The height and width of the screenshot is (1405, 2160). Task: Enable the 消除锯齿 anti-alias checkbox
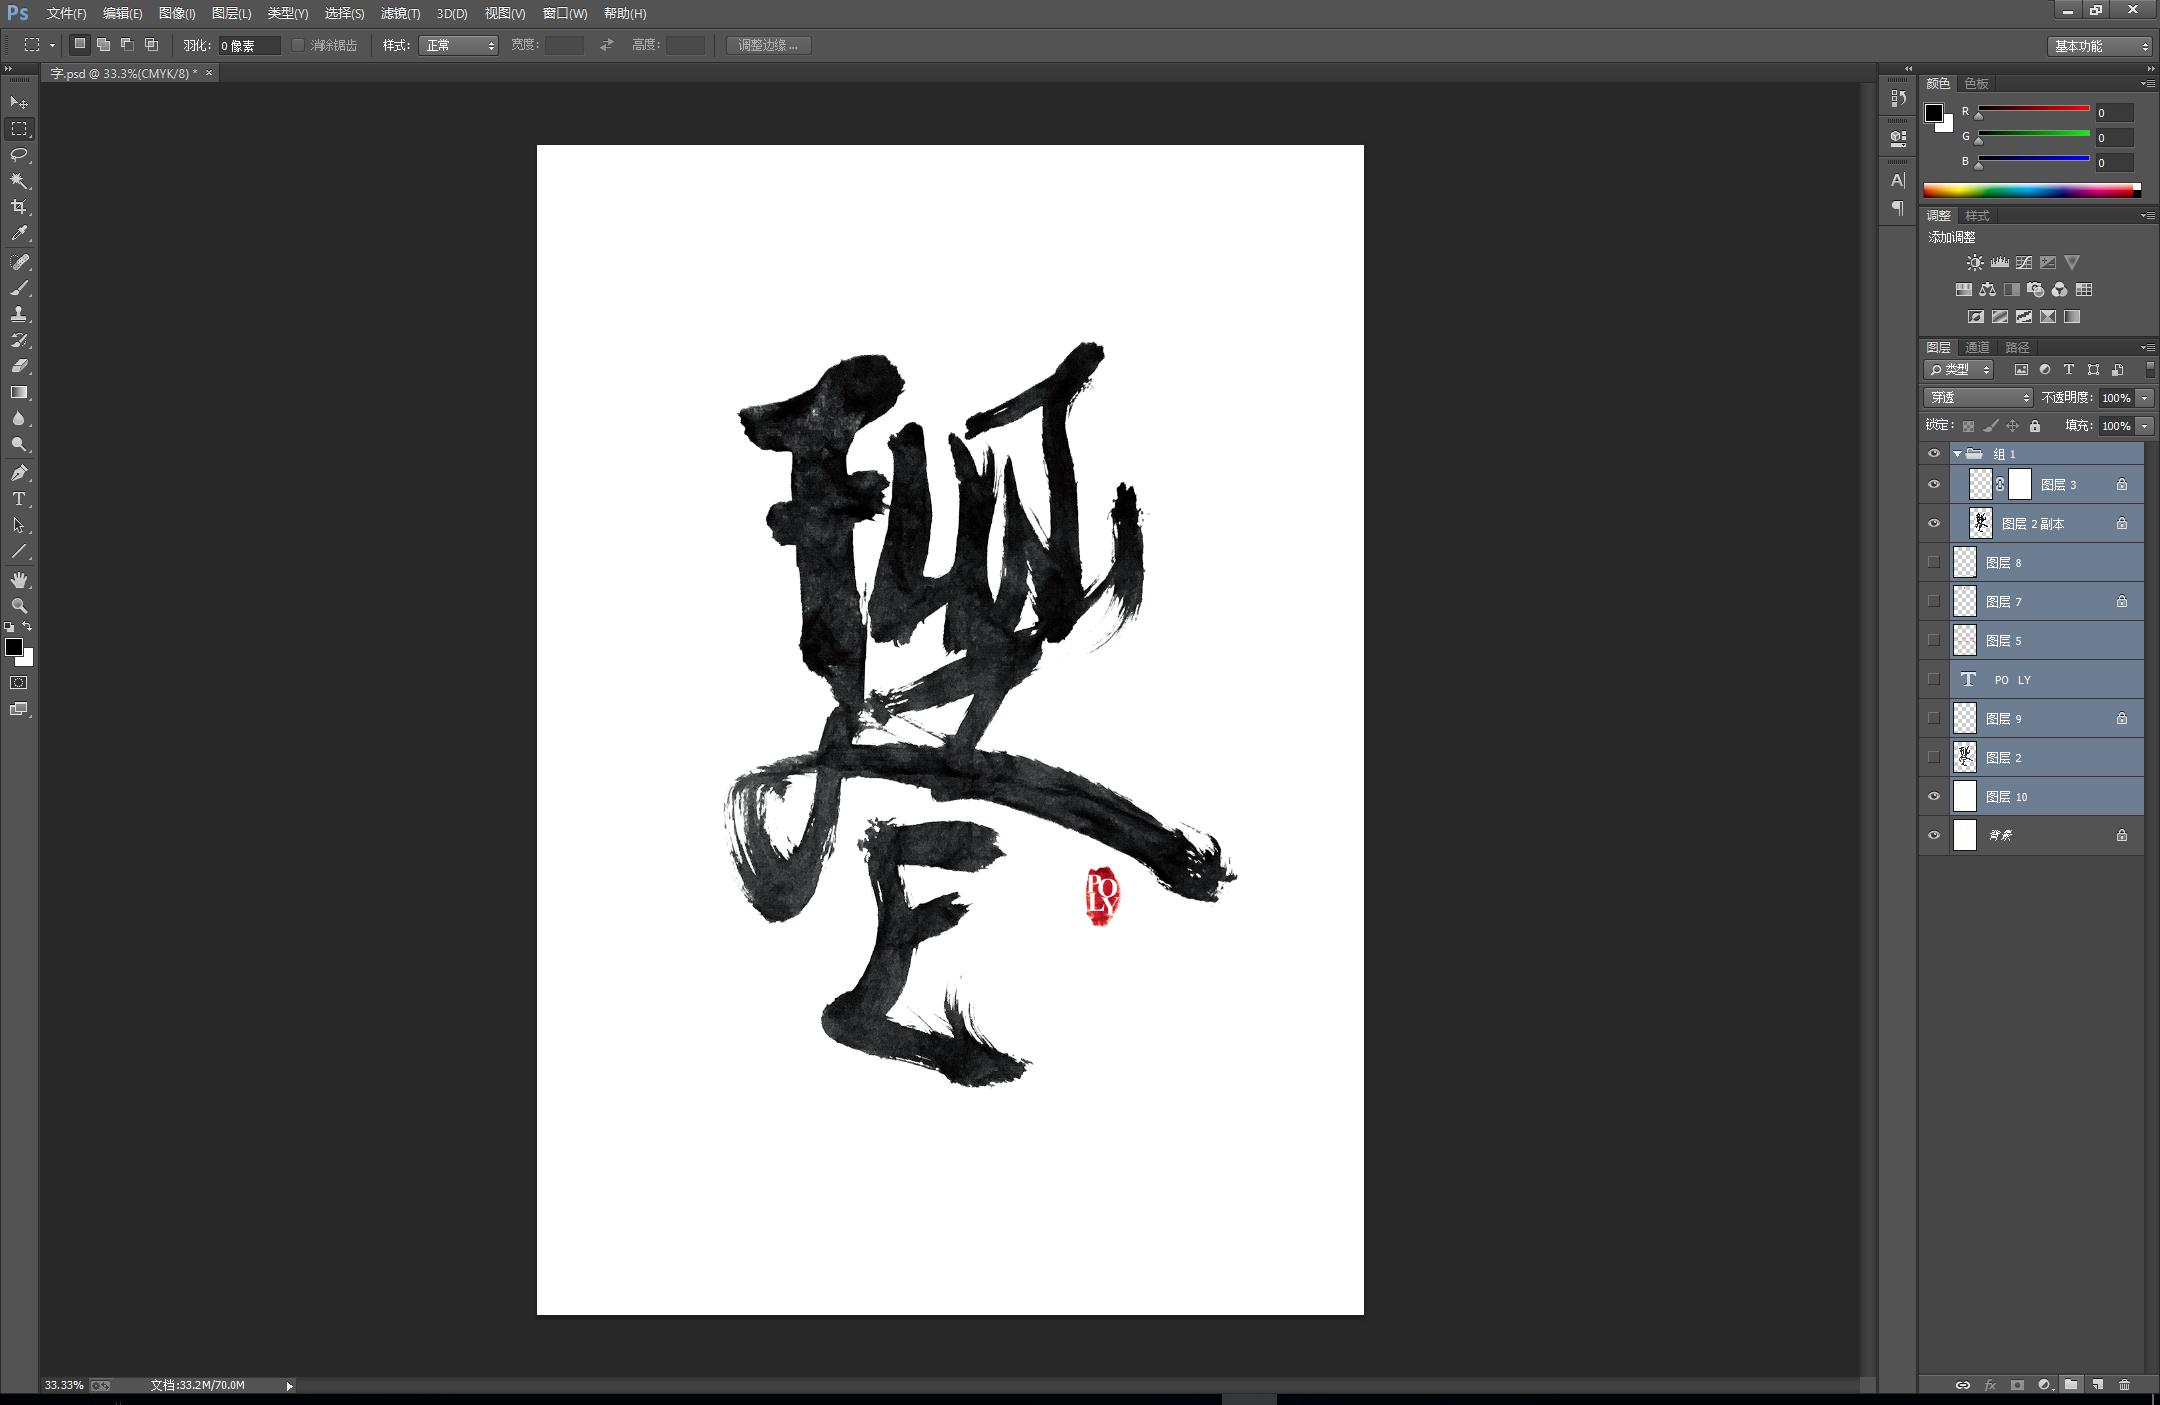[298, 45]
